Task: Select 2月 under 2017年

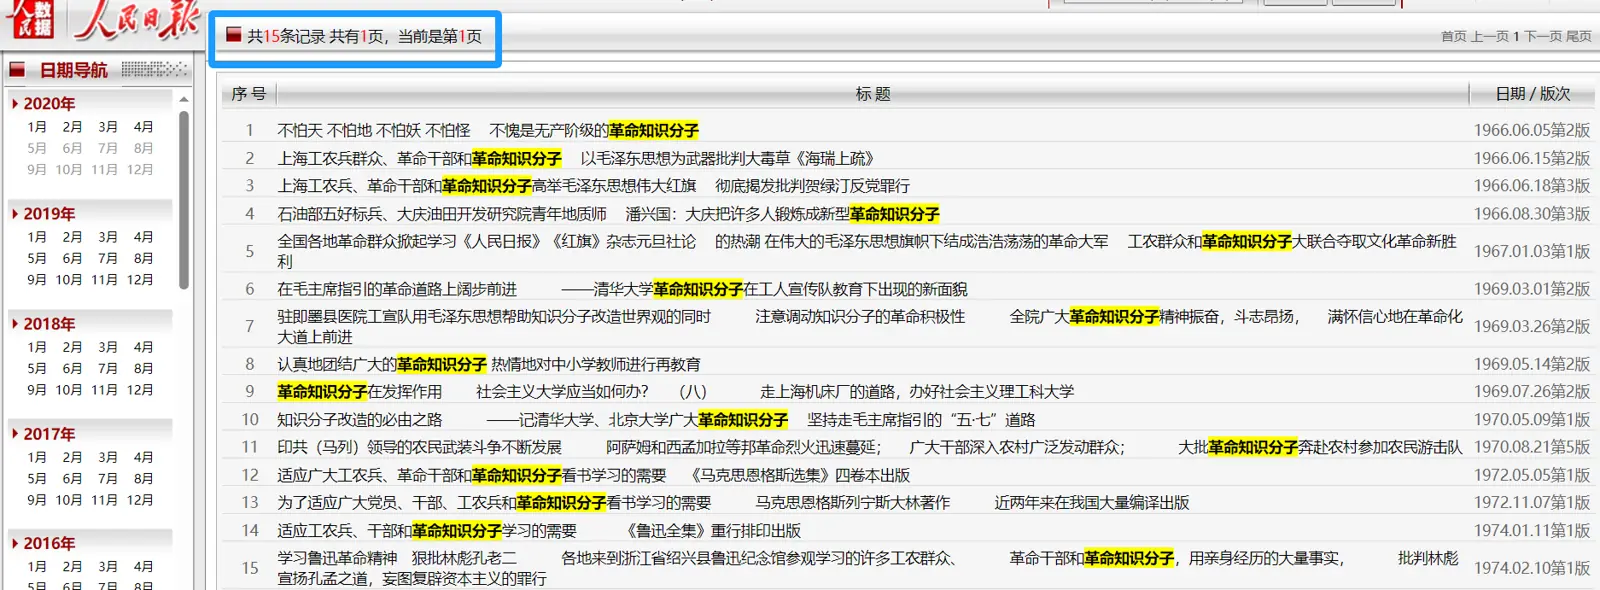Action: pos(73,457)
